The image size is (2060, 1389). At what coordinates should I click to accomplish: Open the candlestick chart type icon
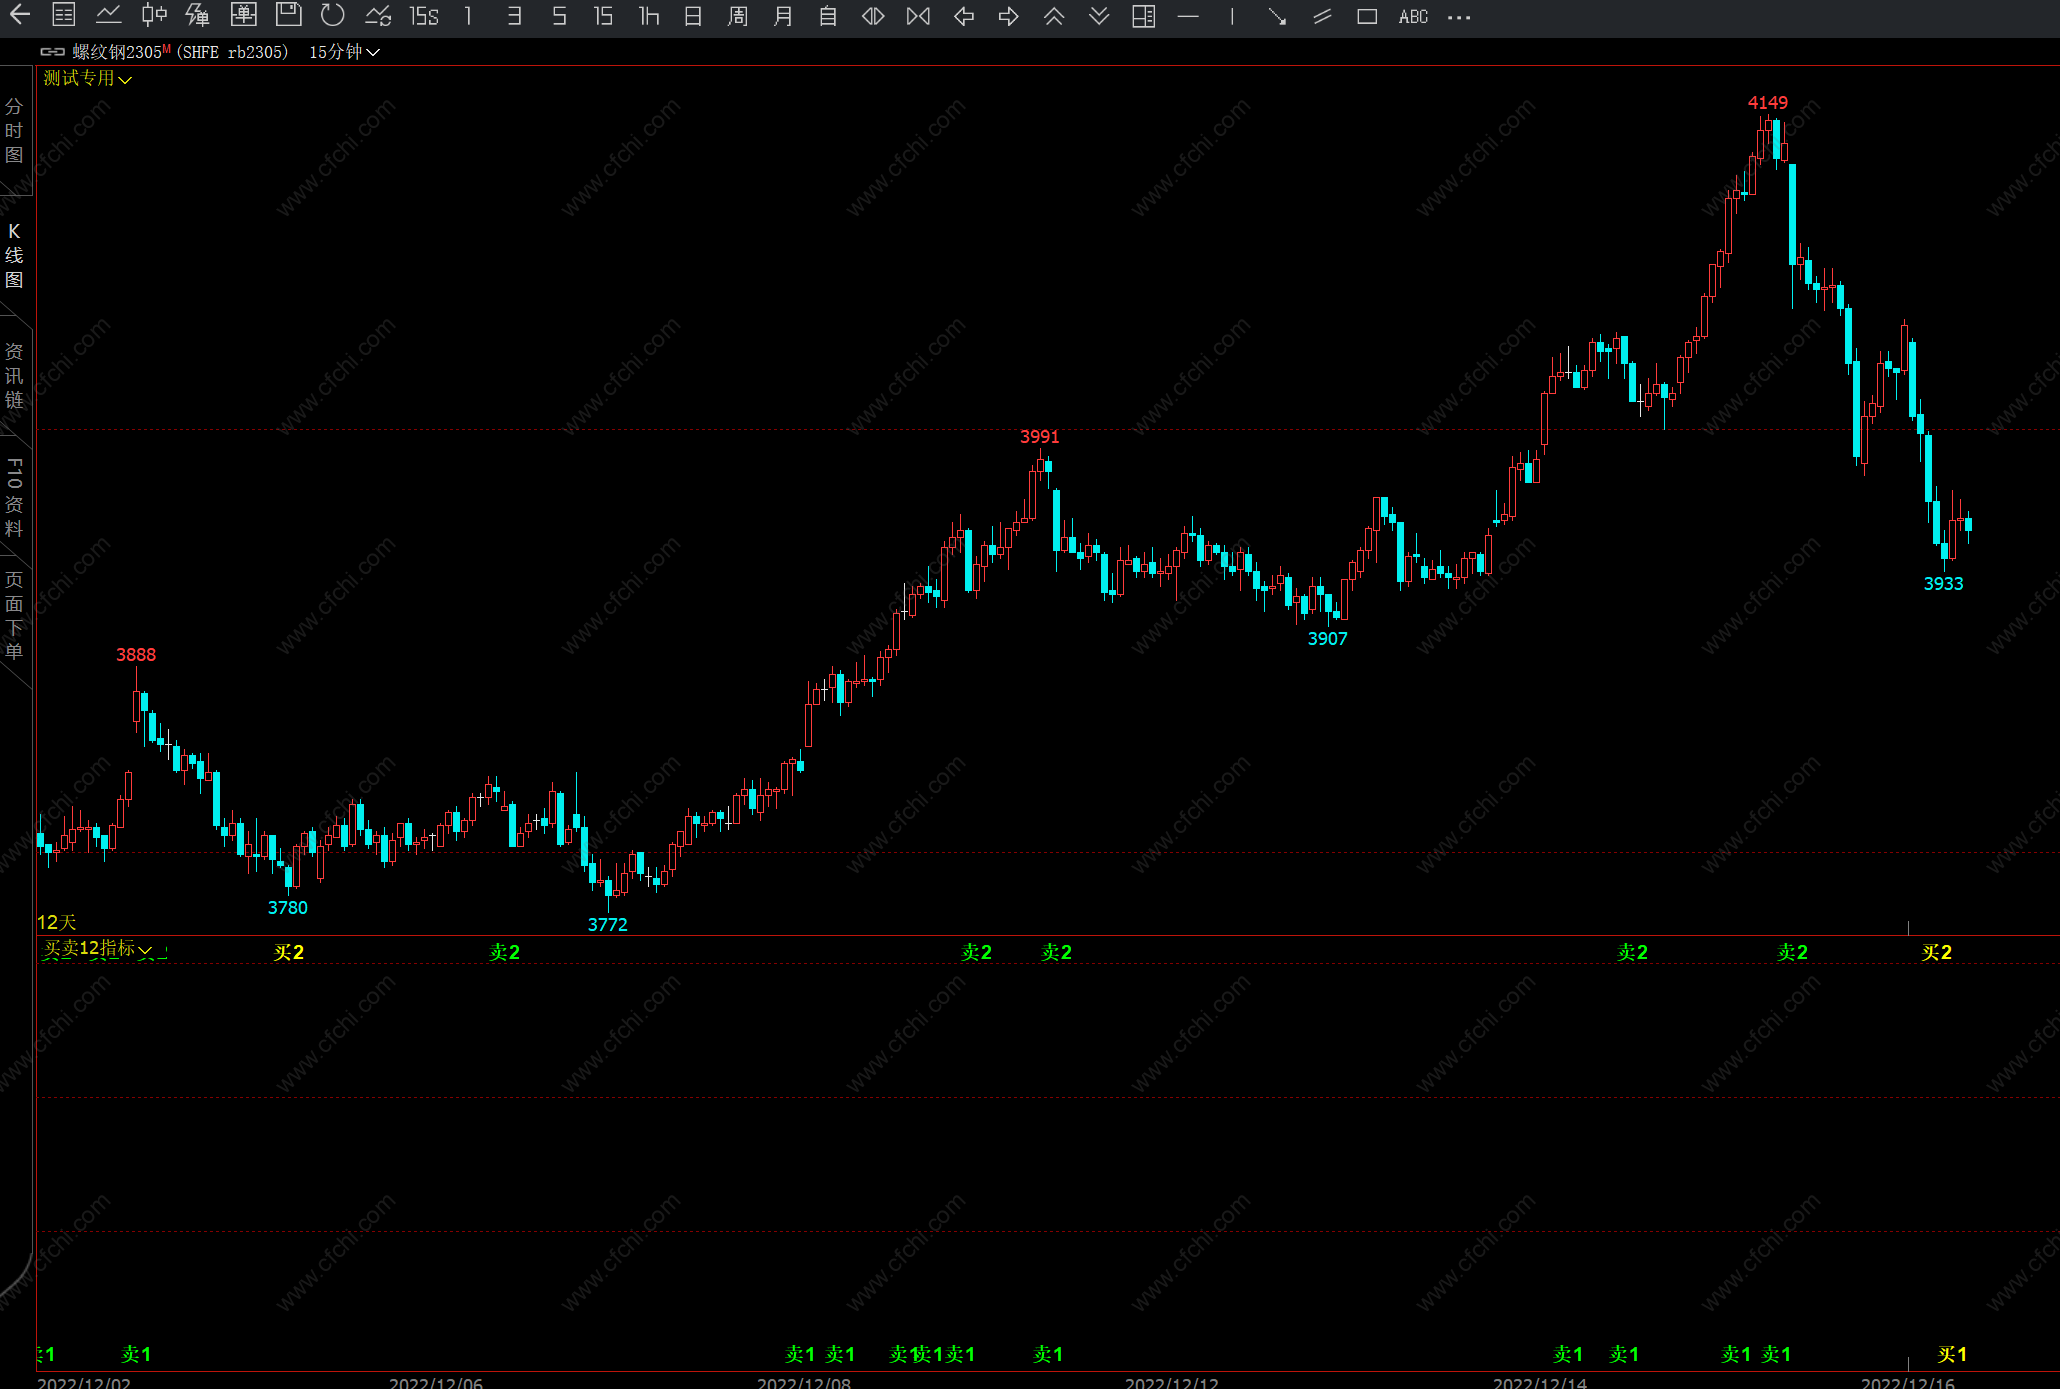click(x=153, y=15)
